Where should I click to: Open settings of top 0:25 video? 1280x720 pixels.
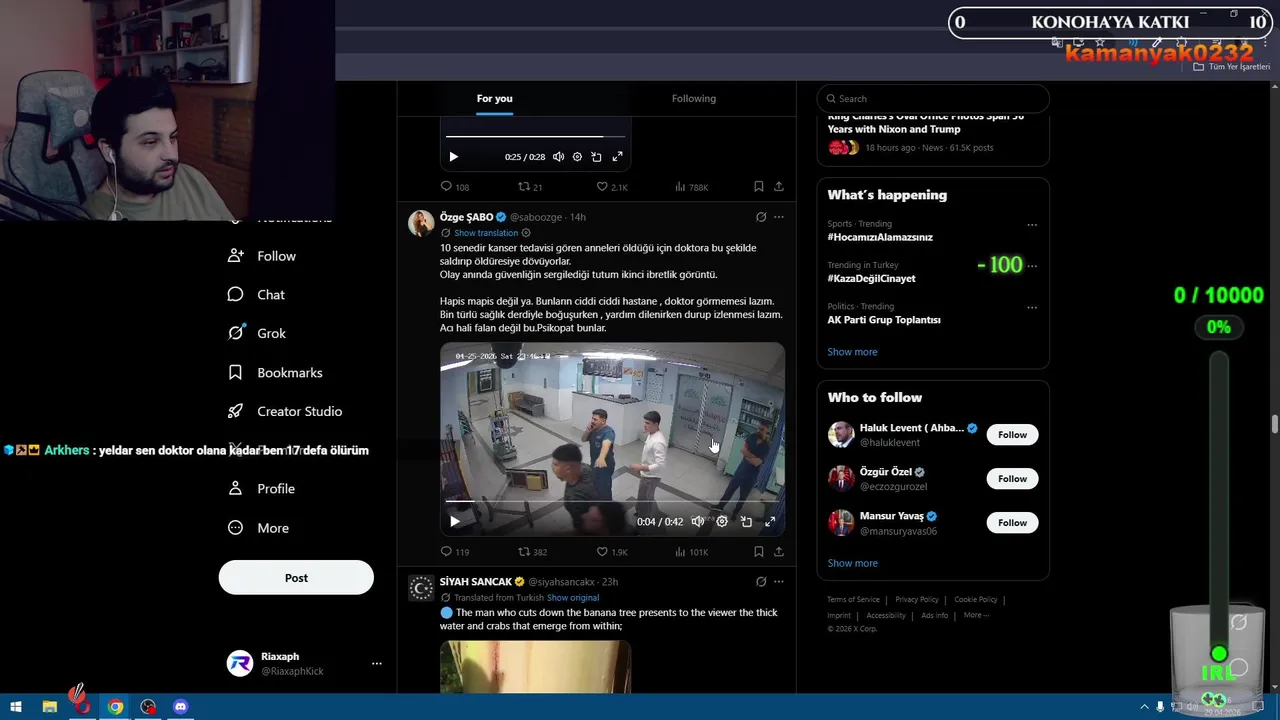[577, 157]
